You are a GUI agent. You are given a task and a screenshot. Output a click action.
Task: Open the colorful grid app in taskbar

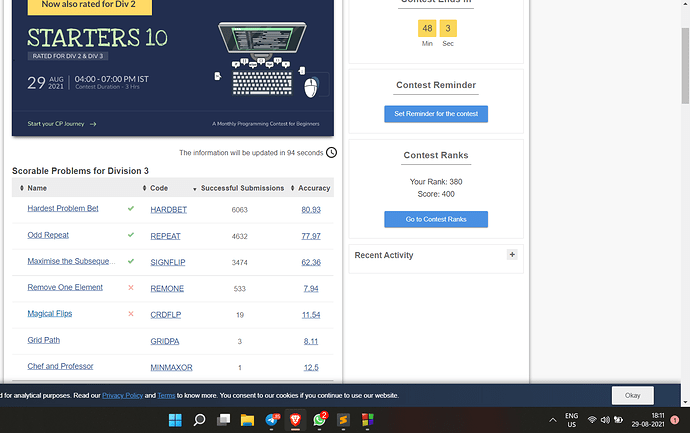pyautogui.click(x=367, y=420)
